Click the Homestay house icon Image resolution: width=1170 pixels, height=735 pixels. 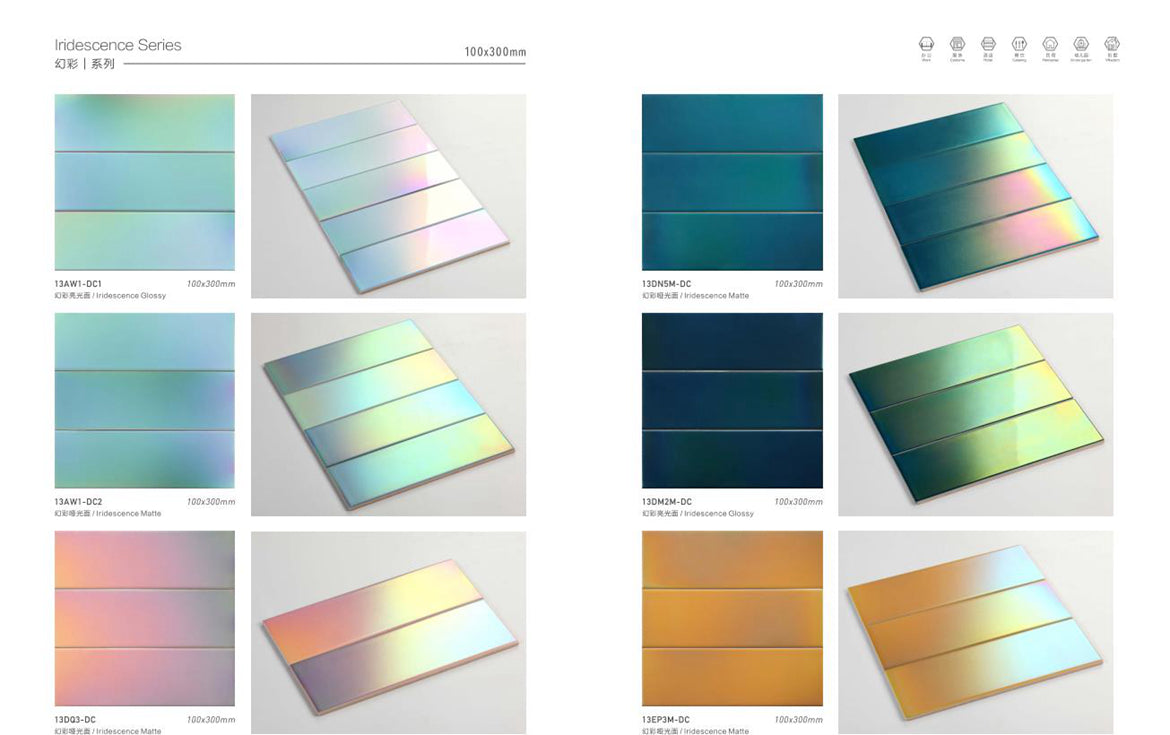click(x=1050, y=45)
